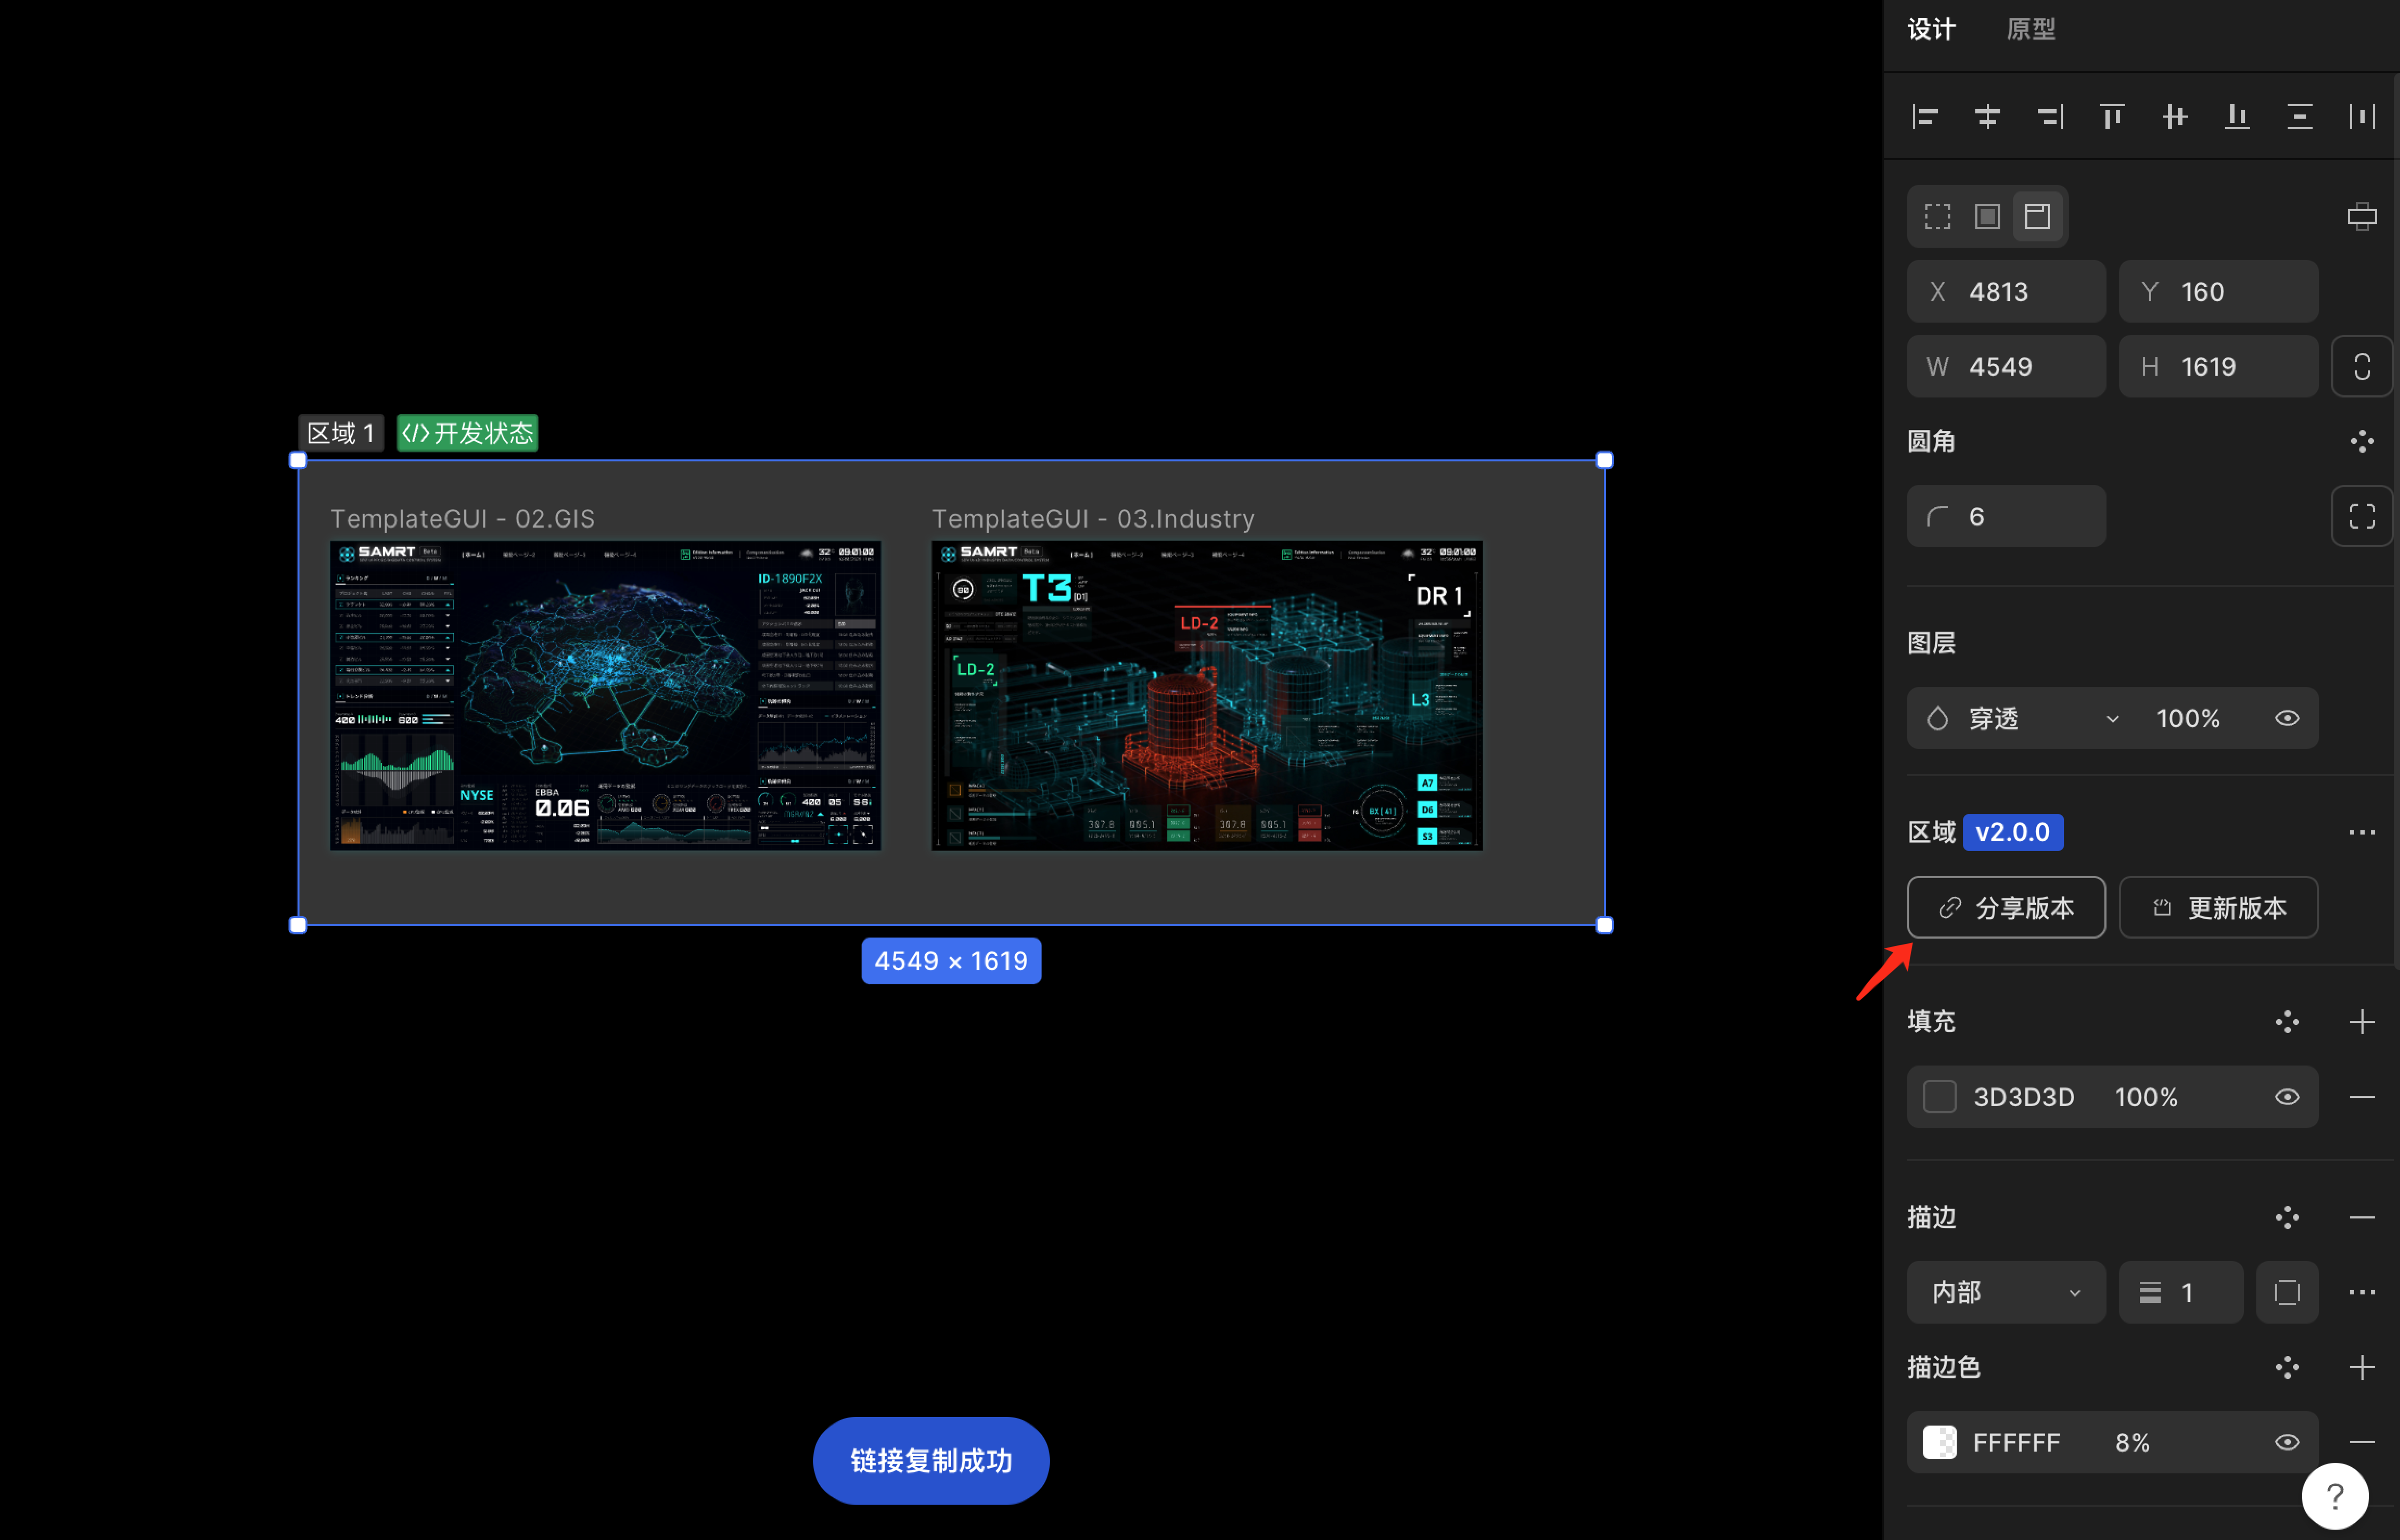2400x1540 pixels.
Task: Click X position field 4813
Action: tap(2006, 291)
